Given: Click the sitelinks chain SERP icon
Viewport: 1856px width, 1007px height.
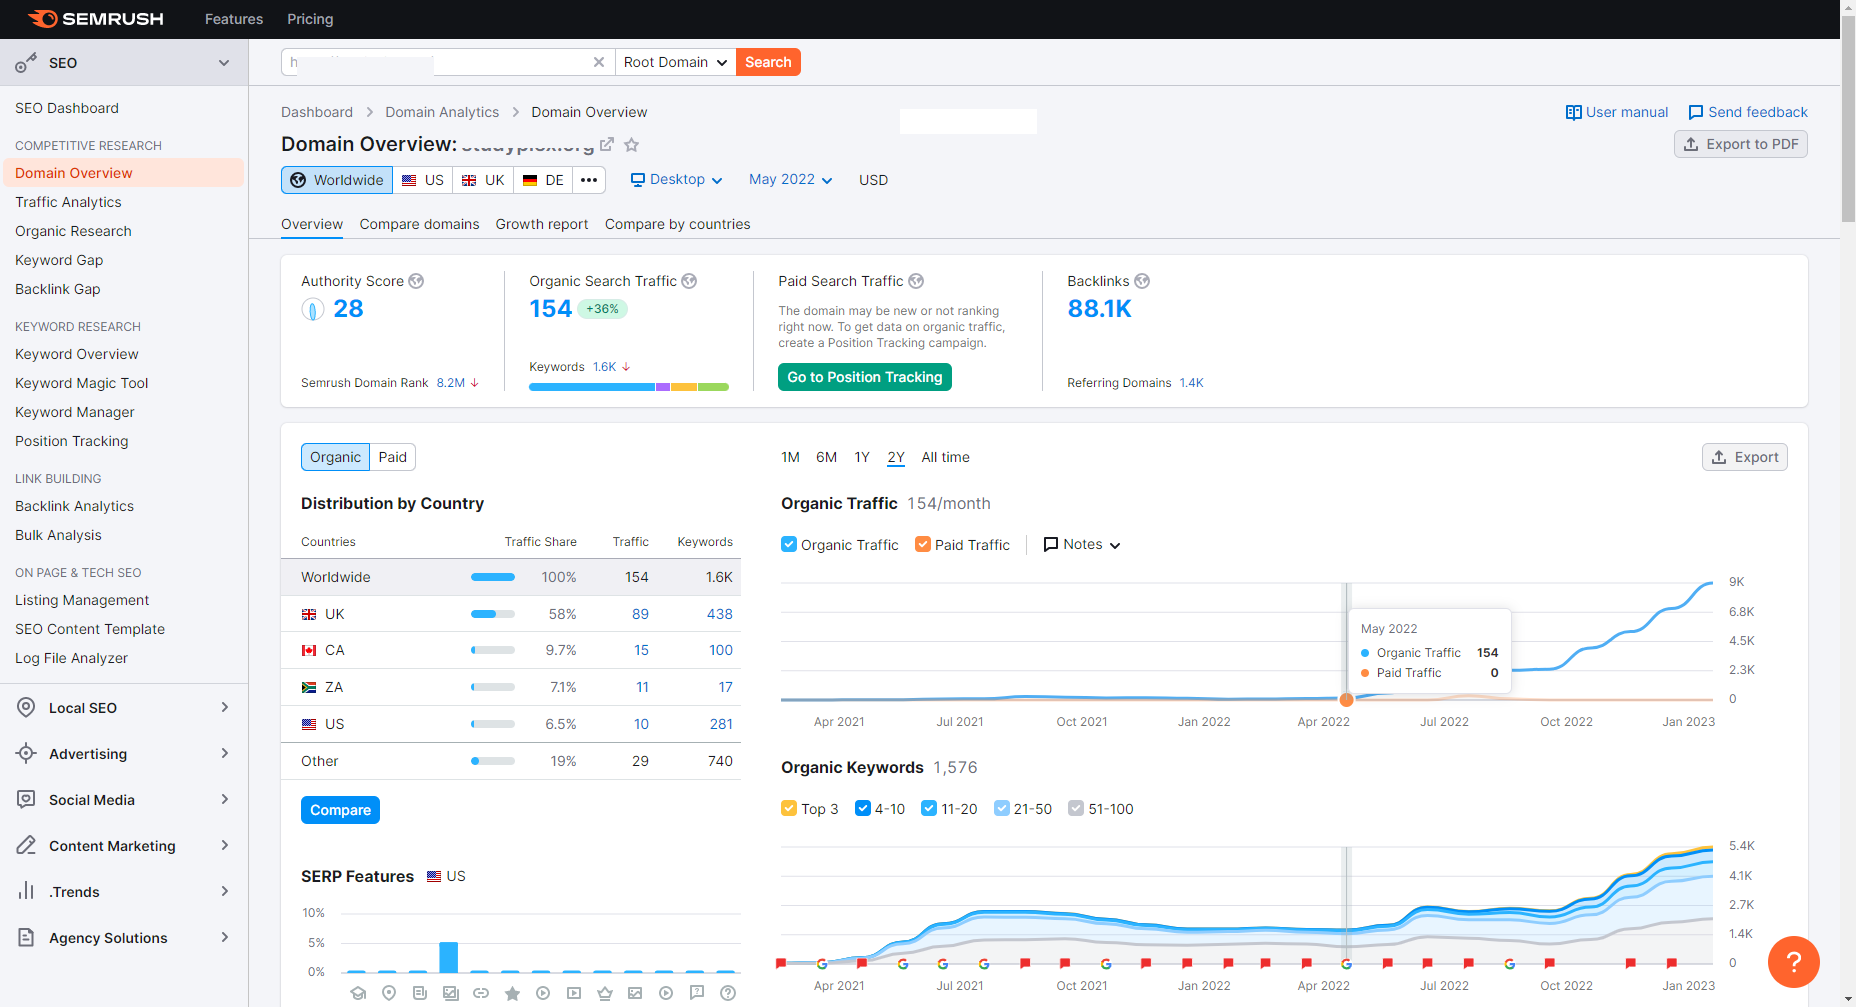Looking at the screenshot, I should coord(481,993).
